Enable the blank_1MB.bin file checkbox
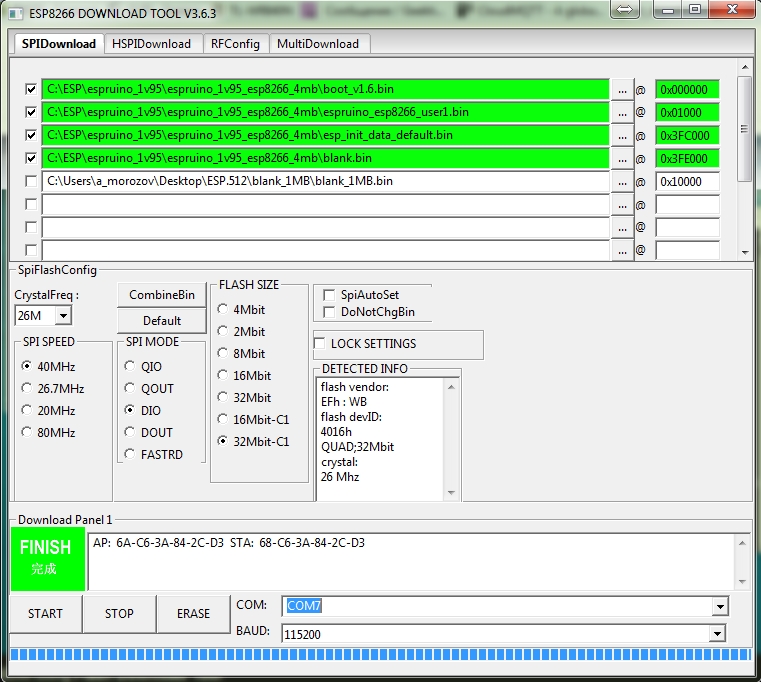Image resolution: width=761 pixels, height=682 pixels. point(31,181)
